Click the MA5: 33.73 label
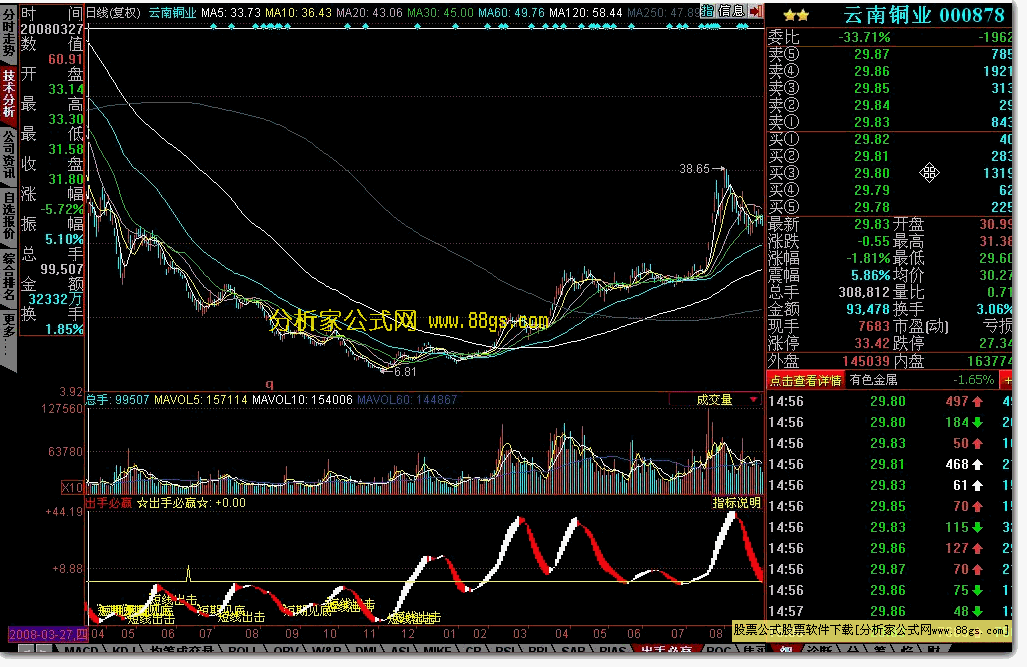 (231, 12)
